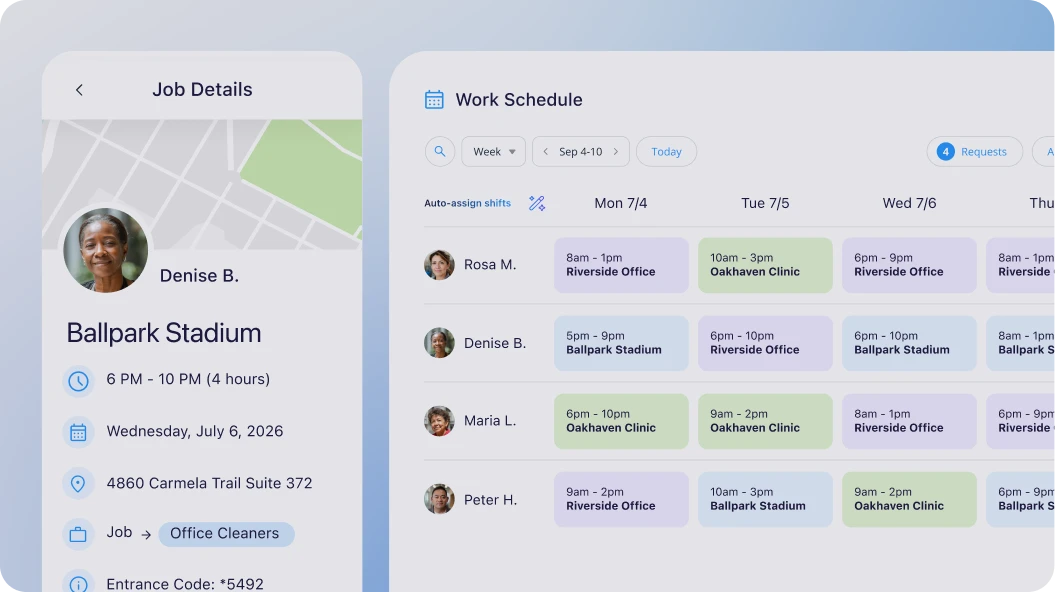The height and width of the screenshot is (592, 1055).
Task: Open Peter H.'s Monday 9am - 2pm Riverside Office shift
Action: 621,499
